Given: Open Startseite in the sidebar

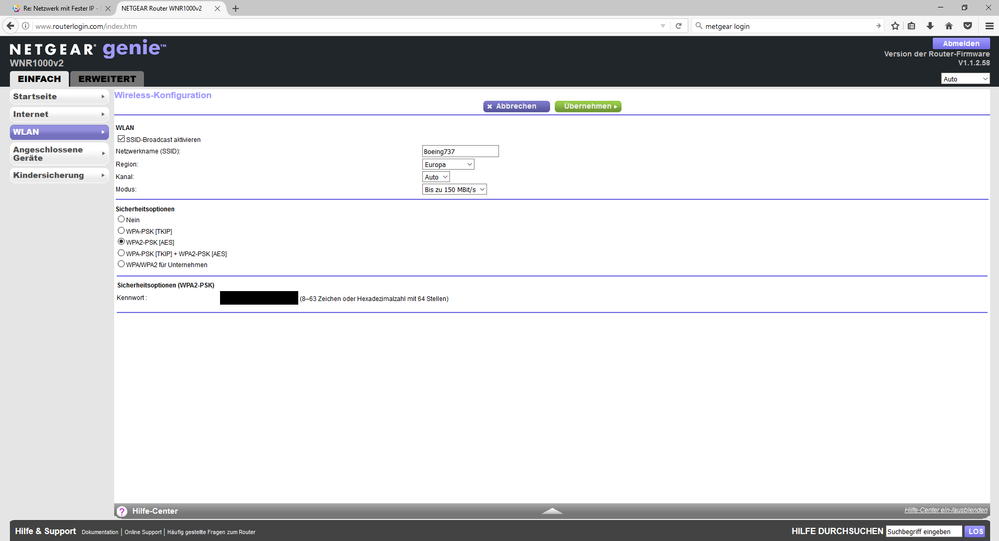Looking at the screenshot, I should pyautogui.click(x=59, y=96).
